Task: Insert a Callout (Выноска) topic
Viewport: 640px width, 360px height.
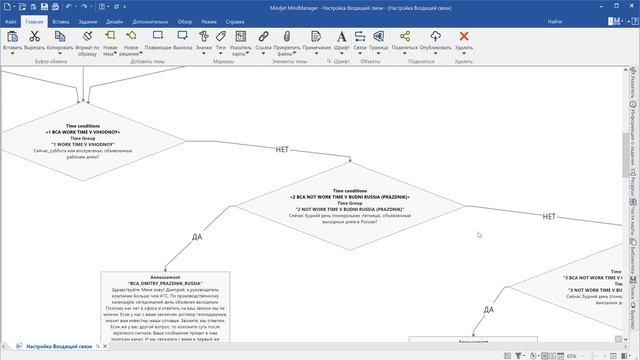Action: (182, 36)
